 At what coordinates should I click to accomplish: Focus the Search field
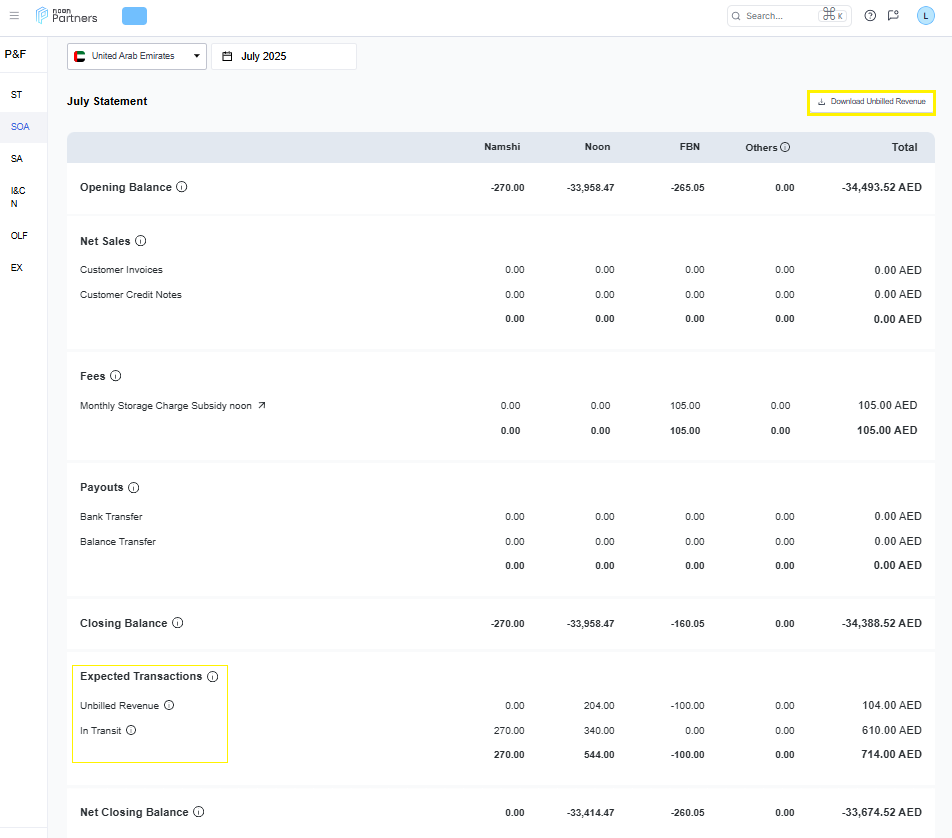pyautogui.click(x=789, y=16)
